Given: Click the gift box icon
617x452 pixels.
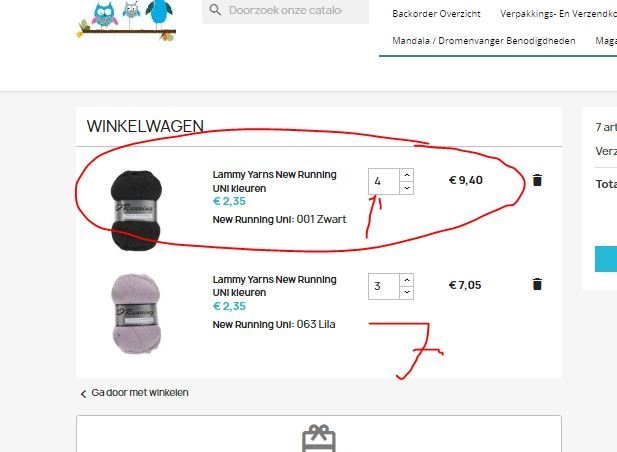Looking at the screenshot, I should click(x=319, y=438).
